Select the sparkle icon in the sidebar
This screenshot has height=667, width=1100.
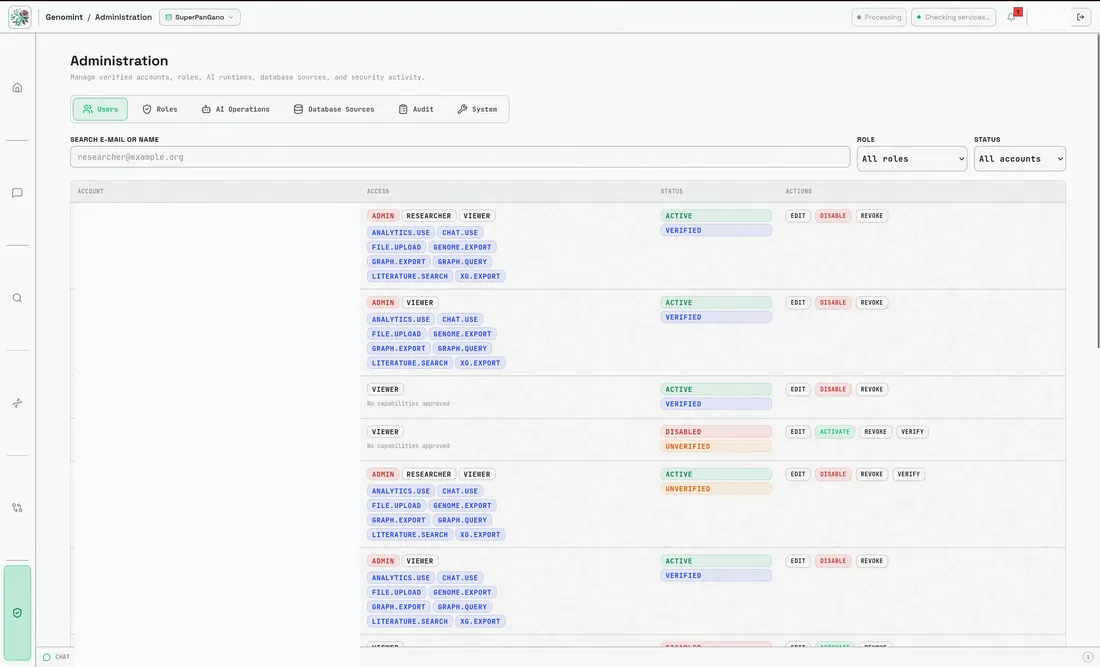coord(18,403)
